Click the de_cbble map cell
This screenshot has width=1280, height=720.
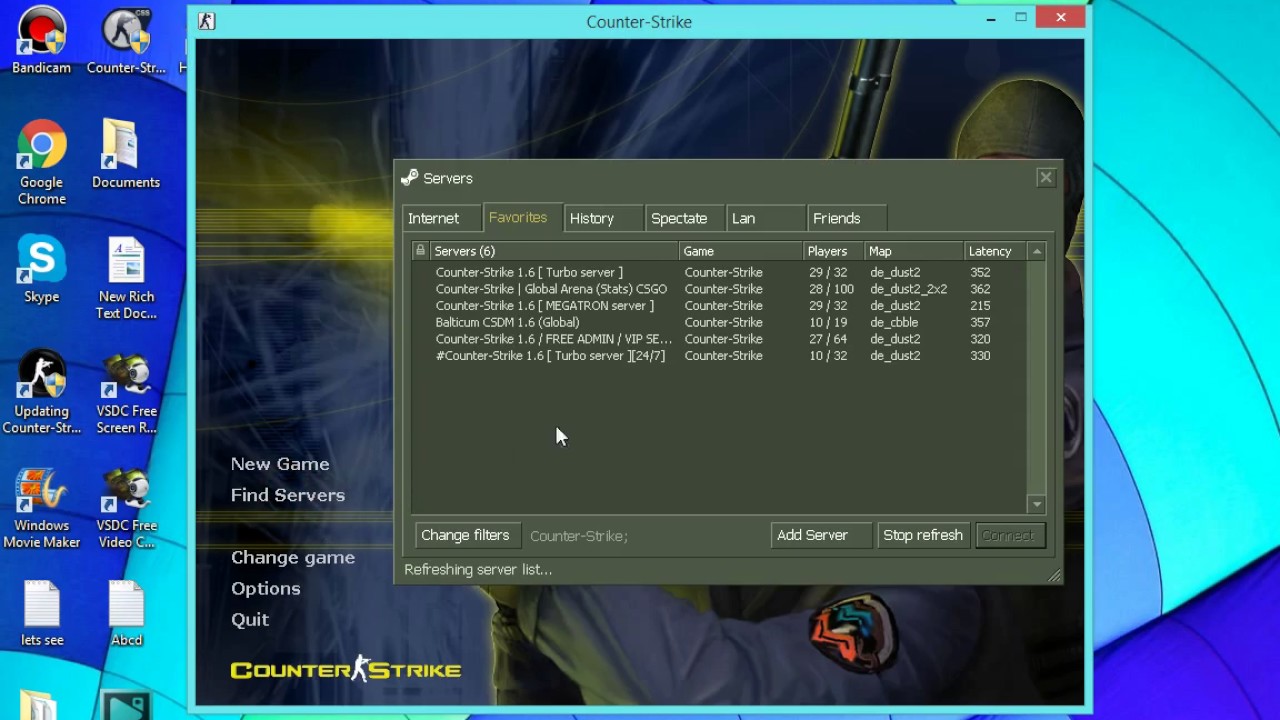click(894, 322)
